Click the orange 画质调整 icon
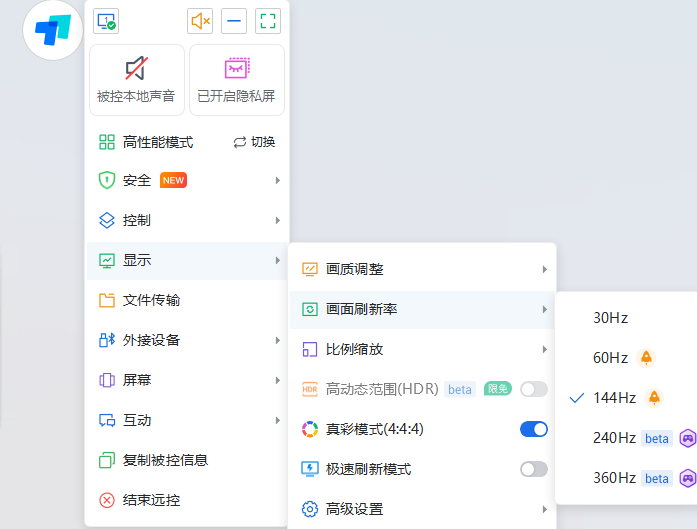Screen dimensions: 697x529 pyautogui.click(x=310, y=269)
